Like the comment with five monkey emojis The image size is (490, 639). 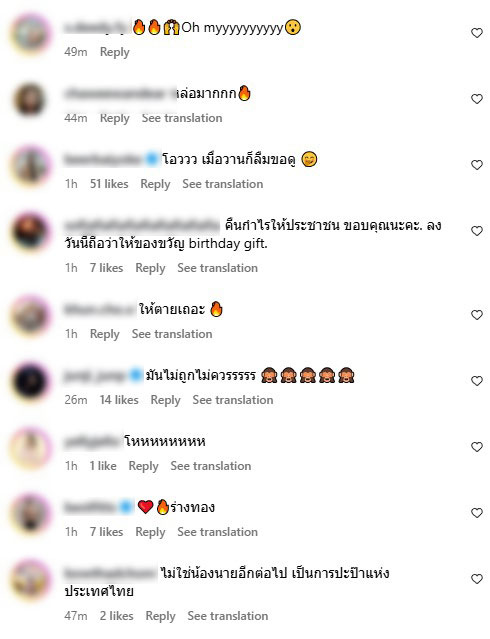477,381
